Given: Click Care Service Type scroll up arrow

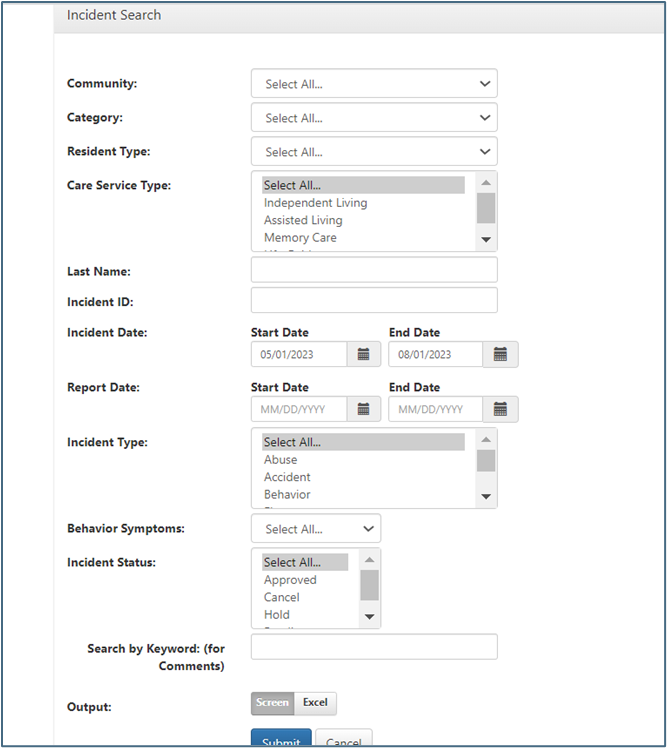Looking at the screenshot, I should coord(486,183).
